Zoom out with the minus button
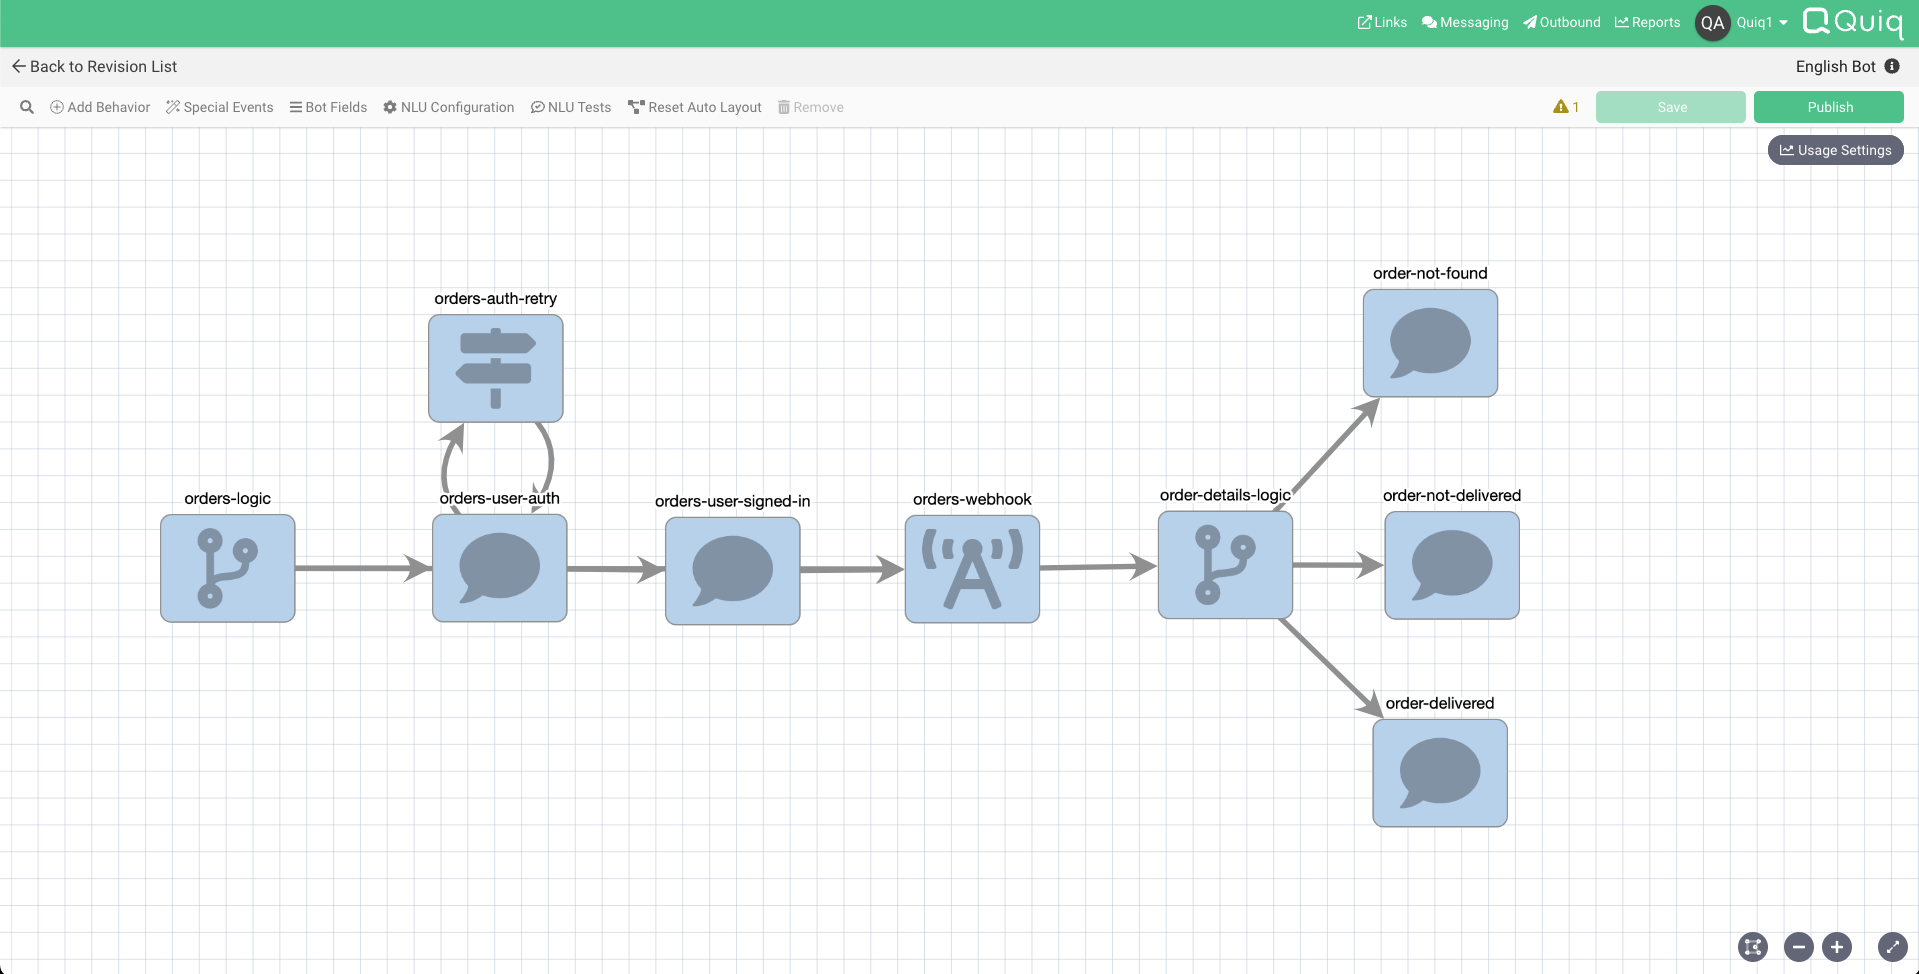The width and height of the screenshot is (1919, 974). (1798, 946)
